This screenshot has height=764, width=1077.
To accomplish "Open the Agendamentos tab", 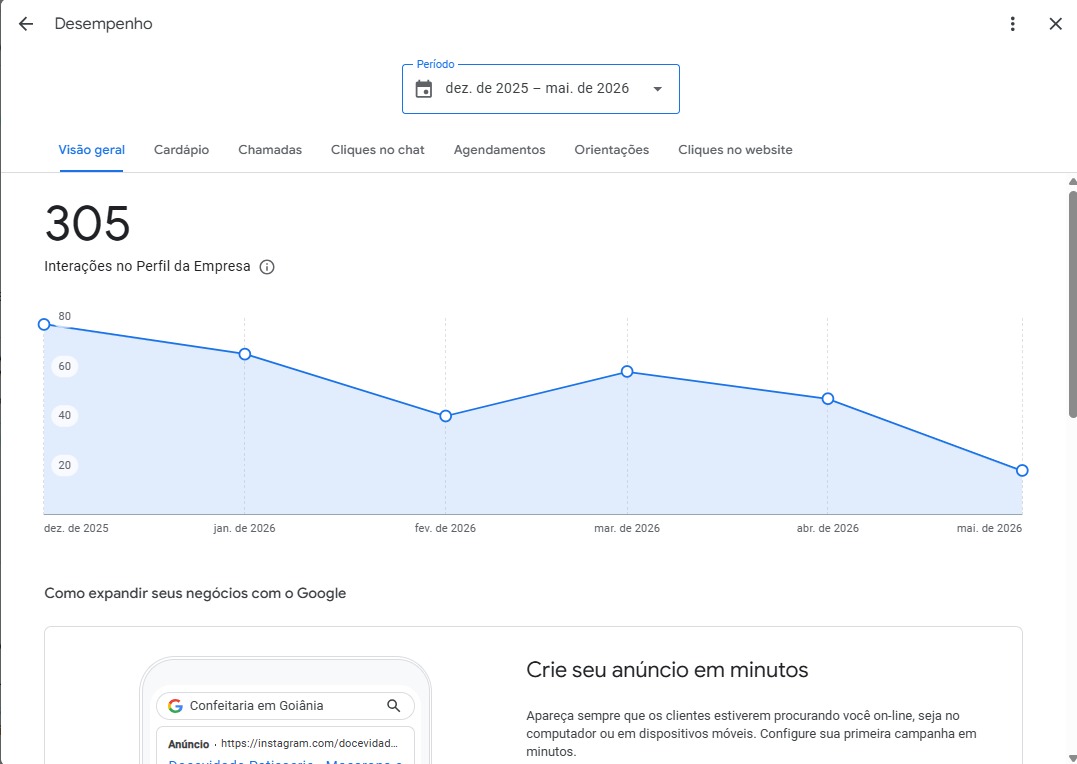I will [x=499, y=150].
